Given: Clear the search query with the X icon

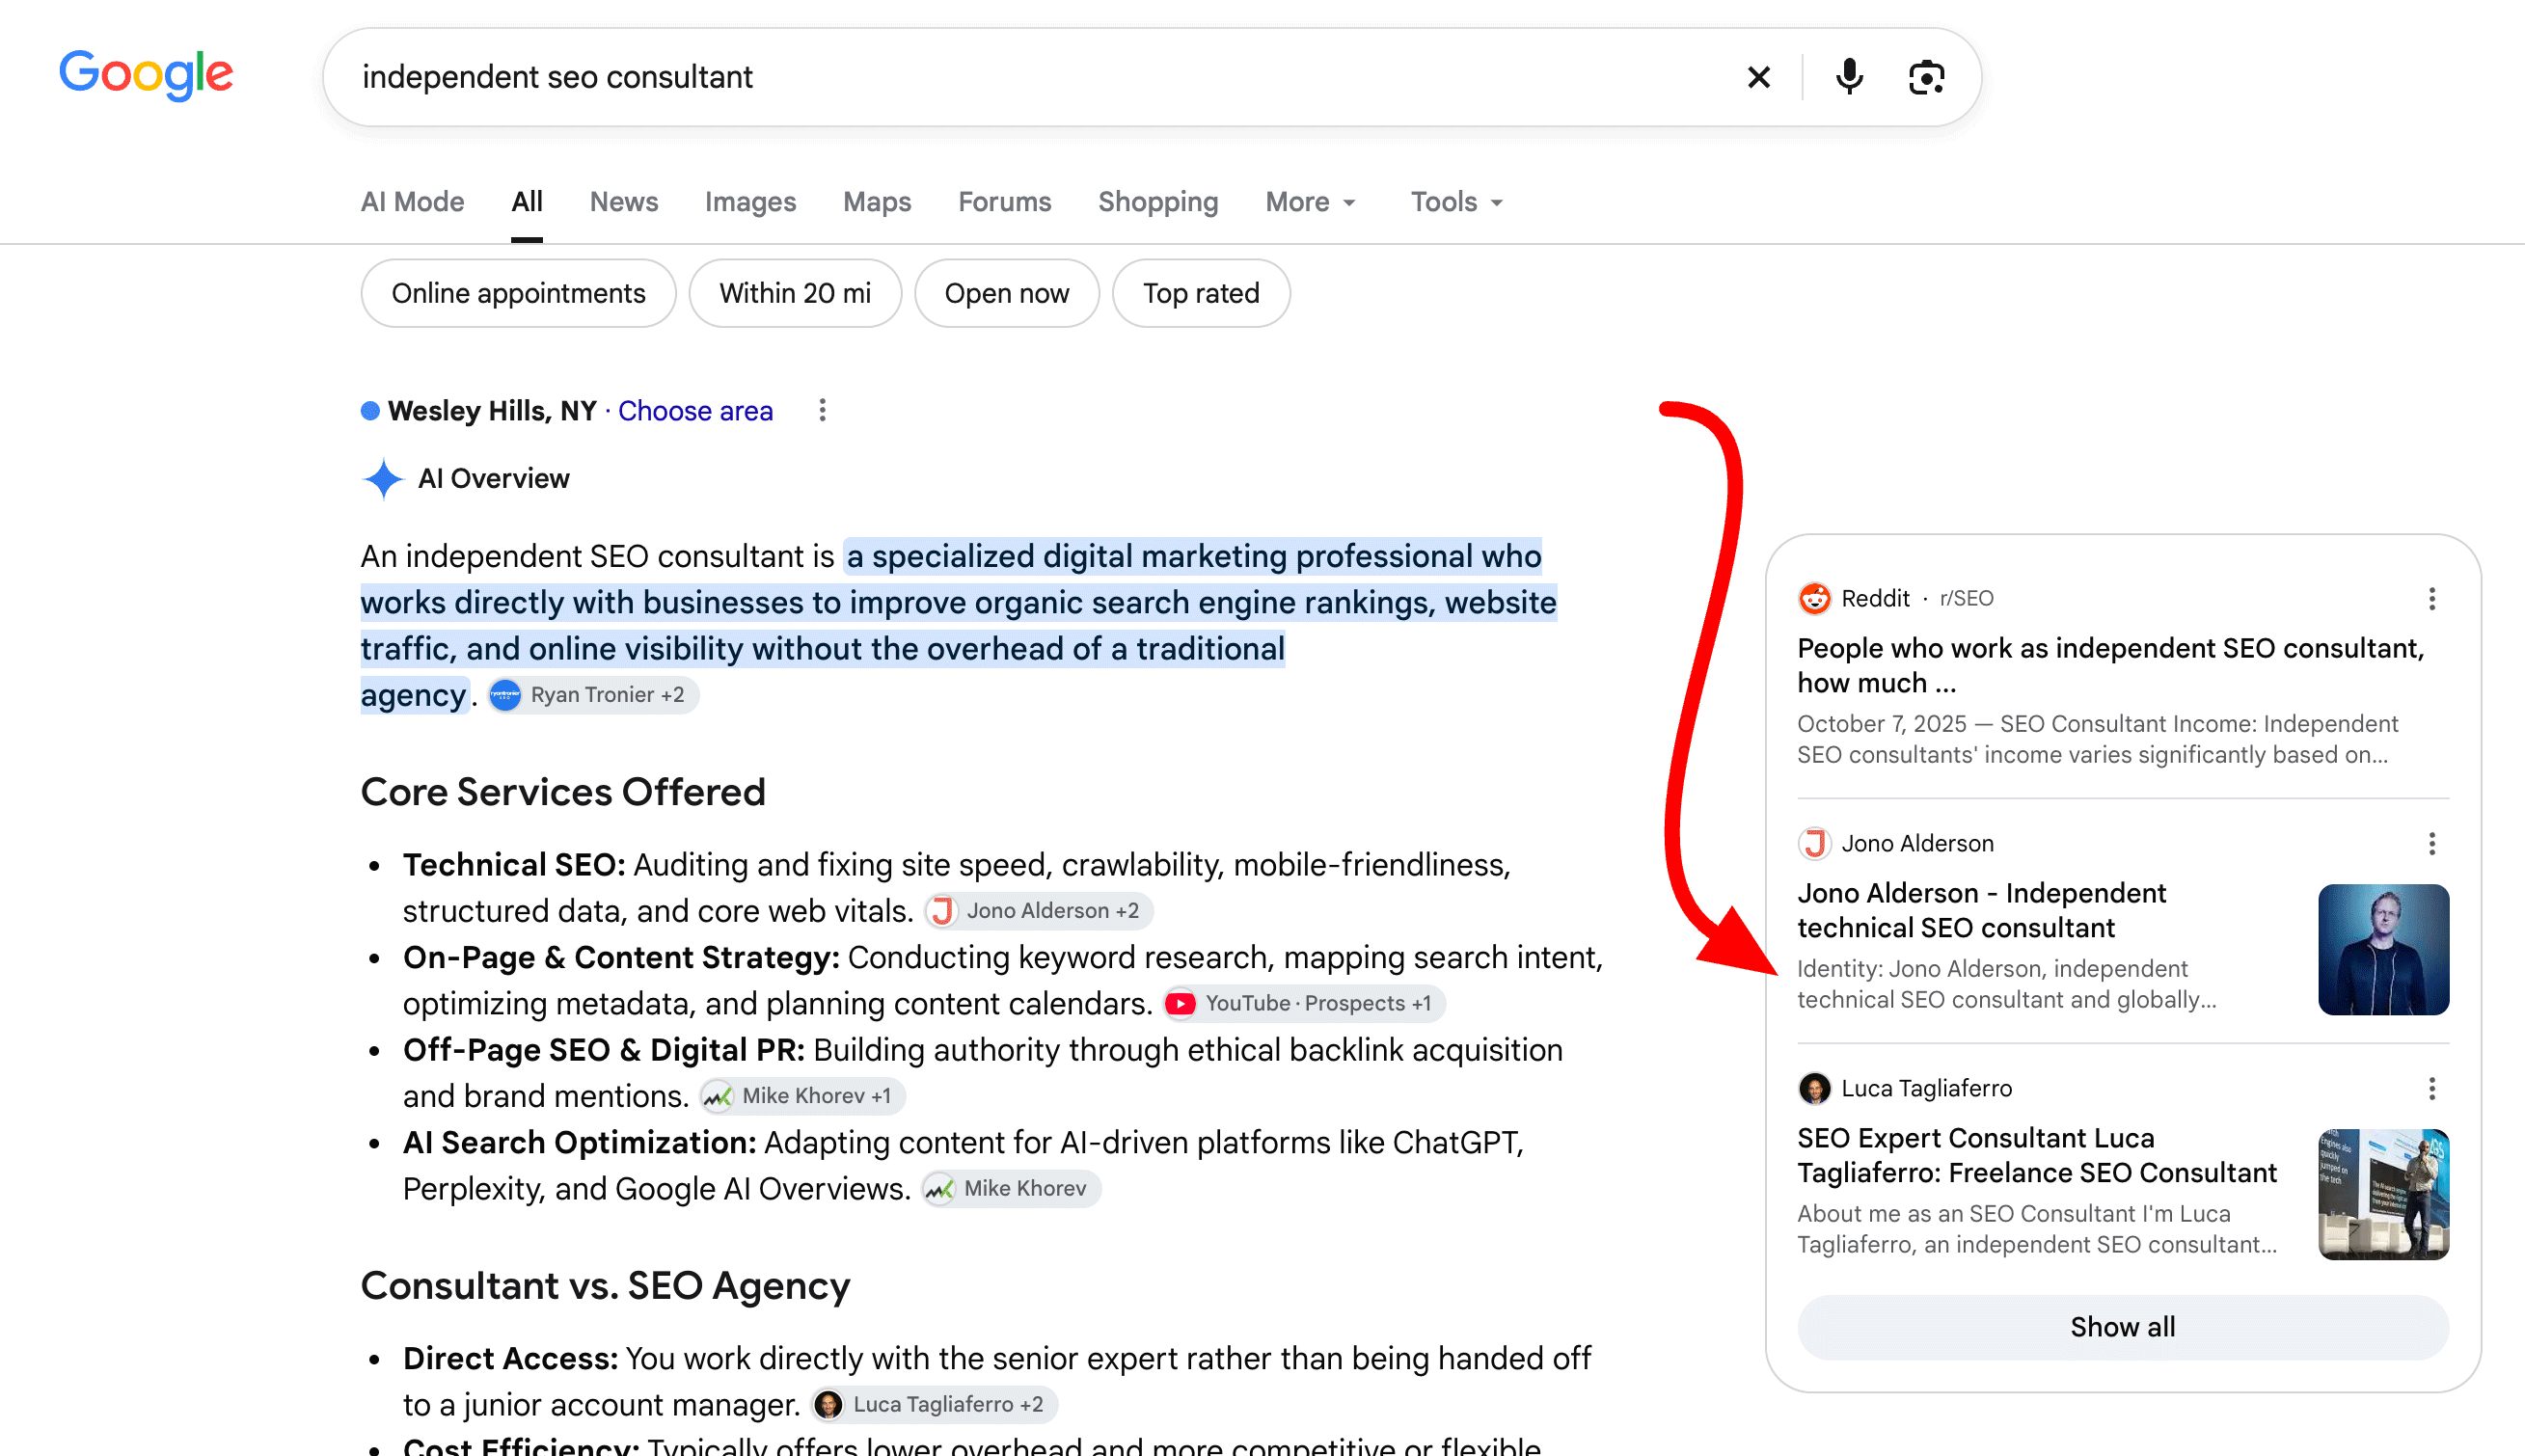Looking at the screenshot, I should point(1758,77).
